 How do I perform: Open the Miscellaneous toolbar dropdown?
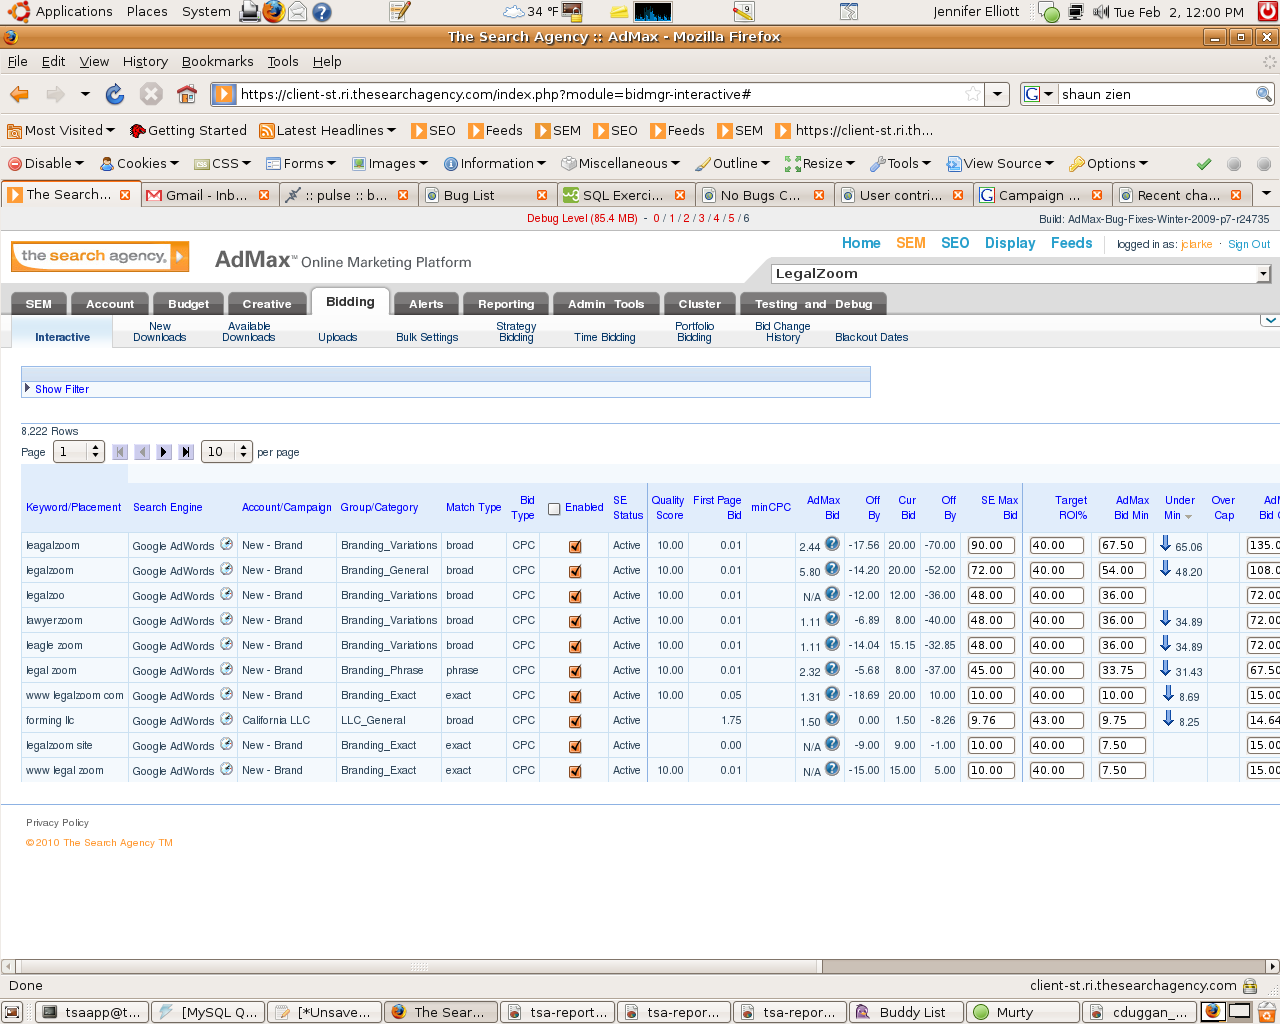[621, 164]
